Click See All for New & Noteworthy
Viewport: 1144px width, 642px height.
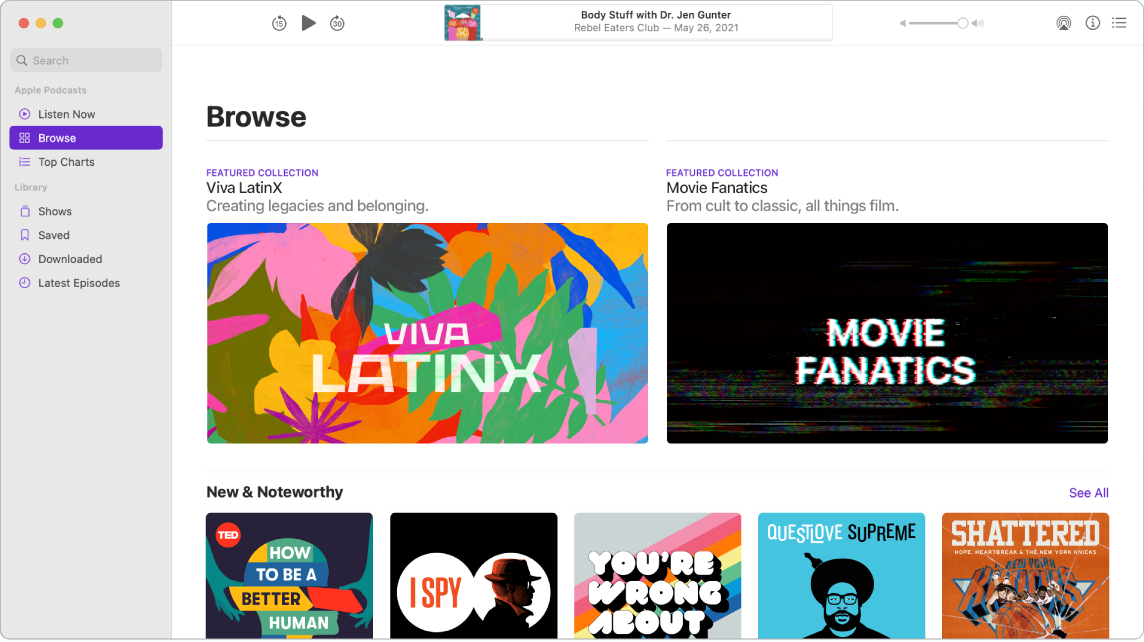1088,492
